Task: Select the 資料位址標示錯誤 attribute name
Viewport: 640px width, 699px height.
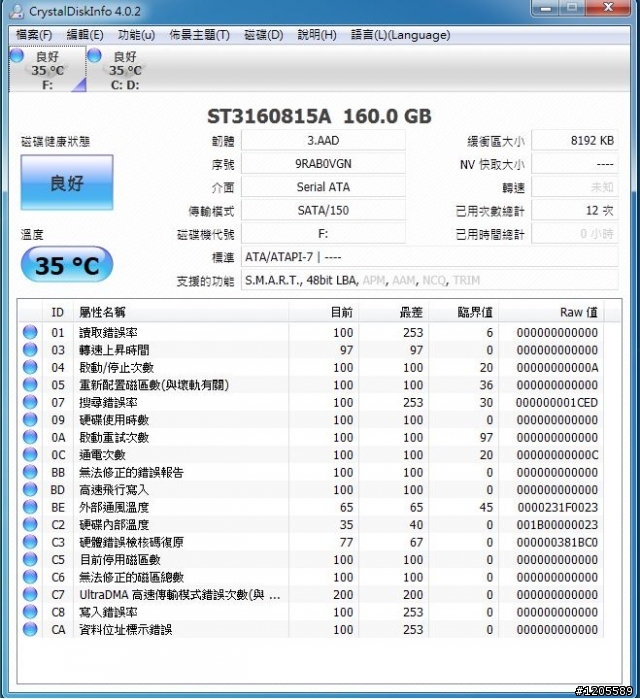Action: 126,630
